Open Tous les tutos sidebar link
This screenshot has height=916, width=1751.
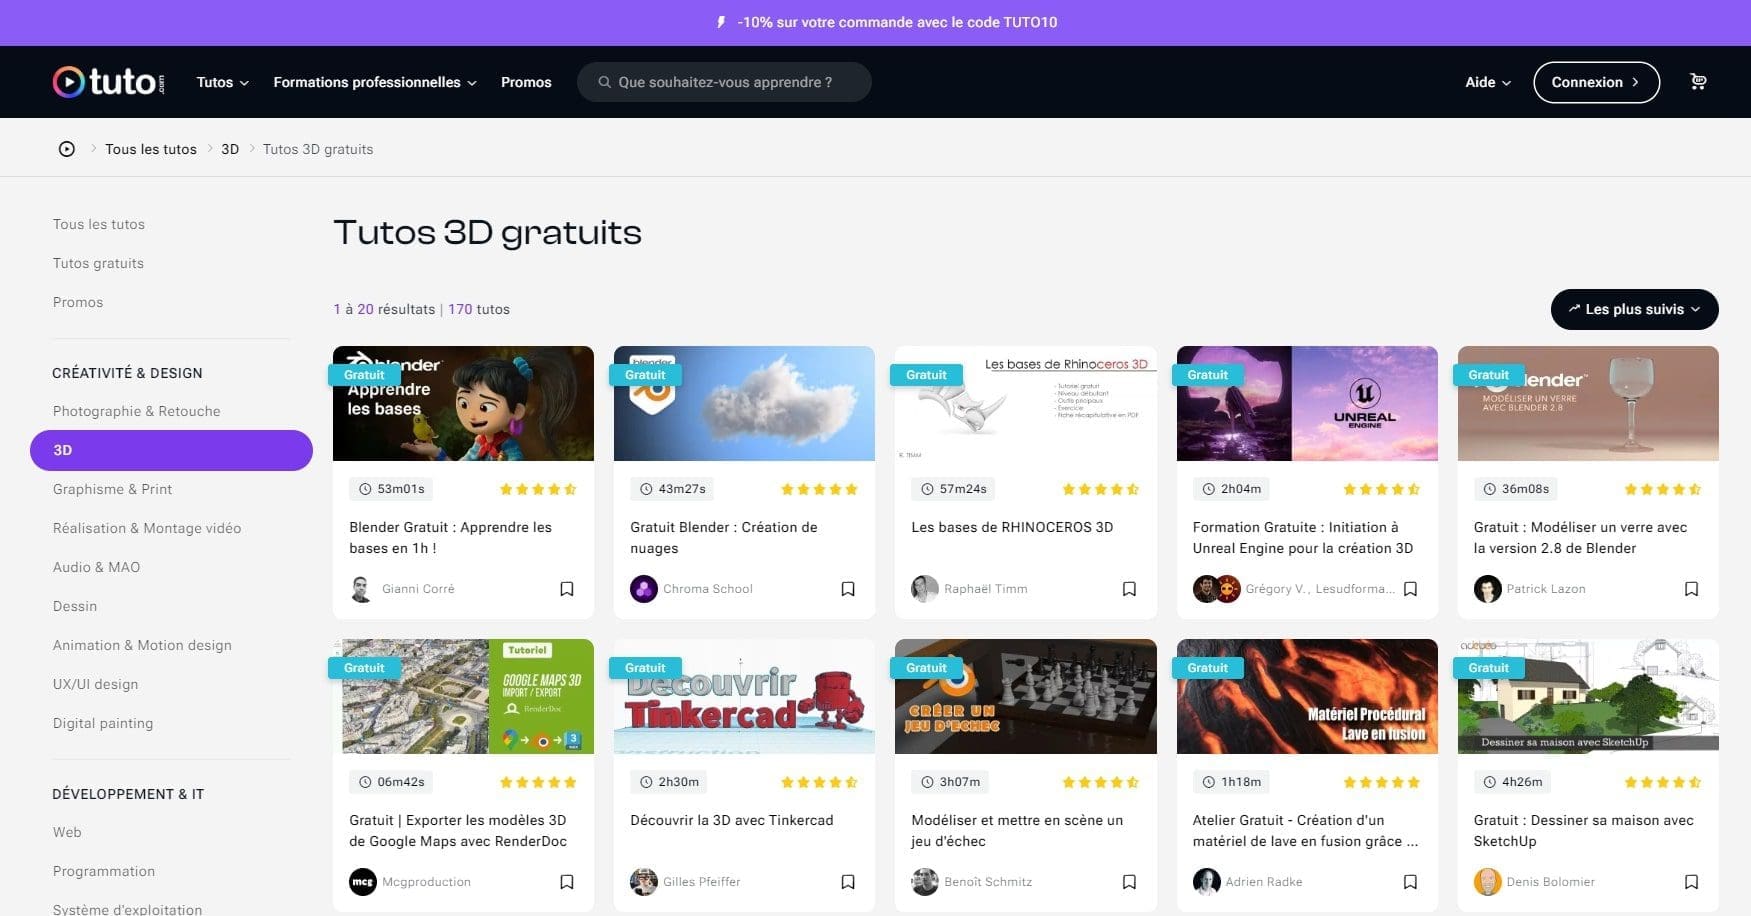[99, 224]
